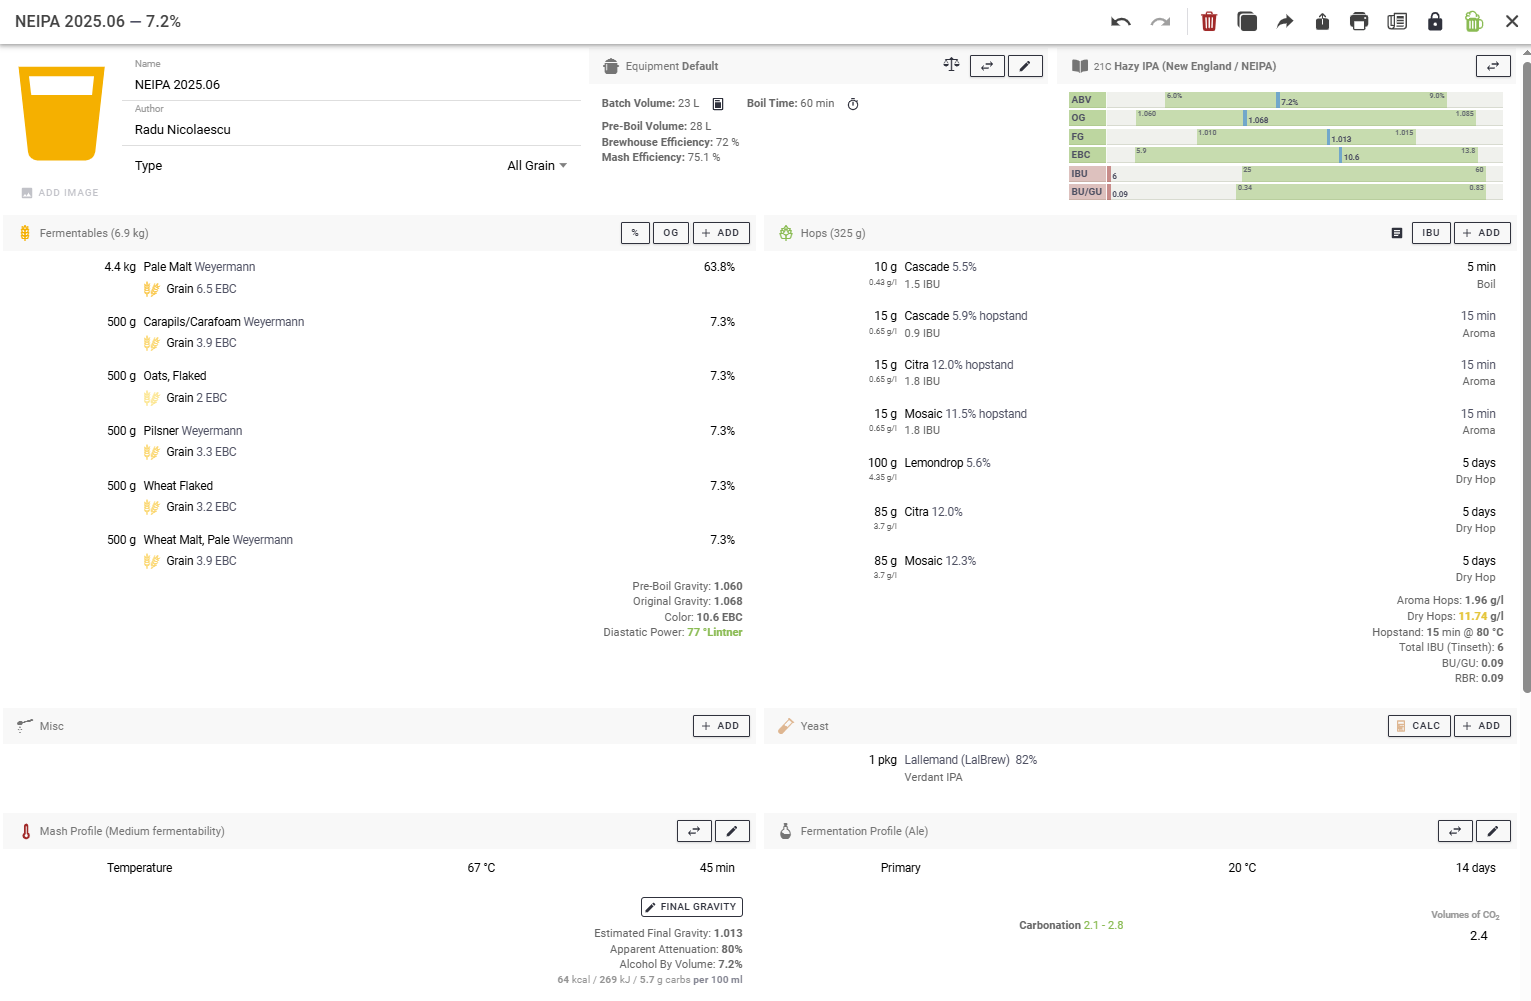
Task: Toggle fermentables percentage view button
Action: pyautogui.click(x=635, y=233)
